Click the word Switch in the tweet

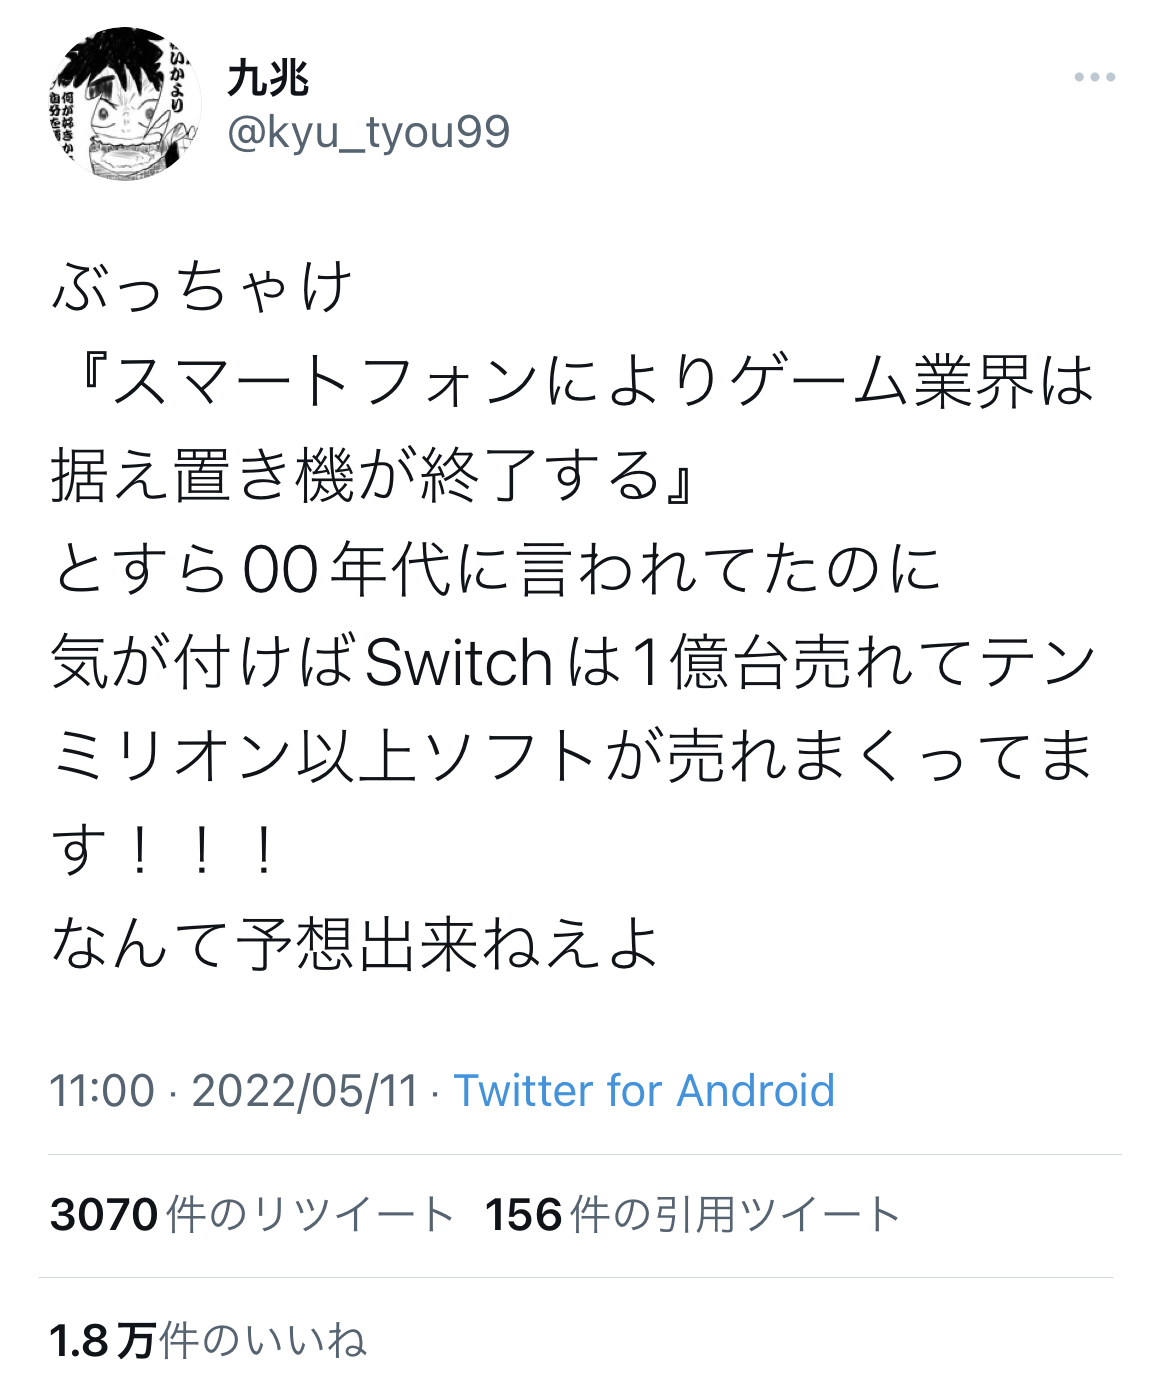click(x=458, y=663)
